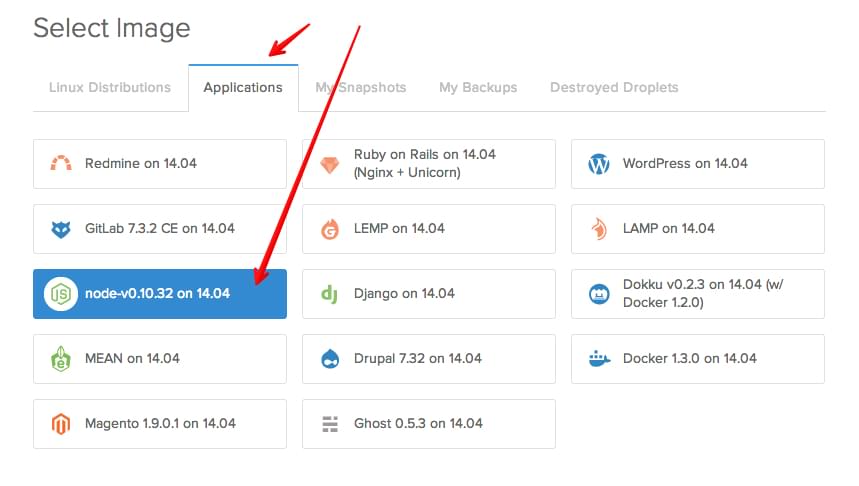The width and height of the screenshot is (859, 486).
Task: Switch to the Linux Distributions tab
Action: [x=110, y=88]
